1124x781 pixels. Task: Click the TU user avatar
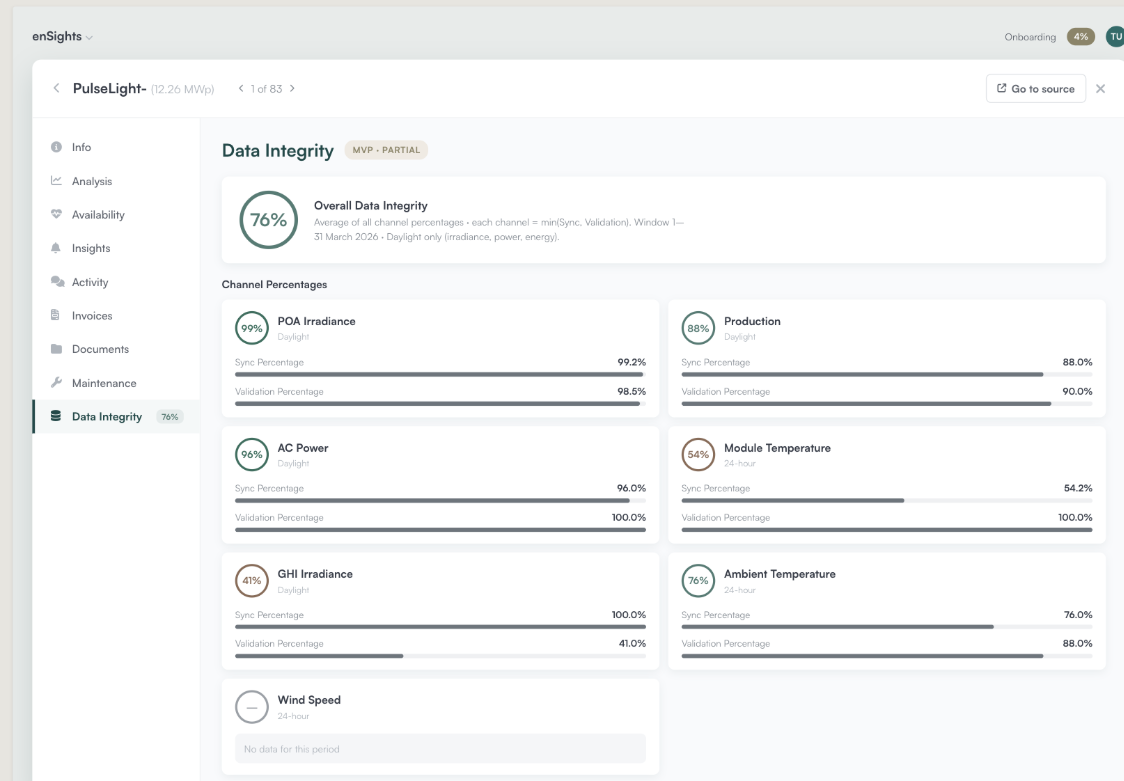[x=1115, y=37]
